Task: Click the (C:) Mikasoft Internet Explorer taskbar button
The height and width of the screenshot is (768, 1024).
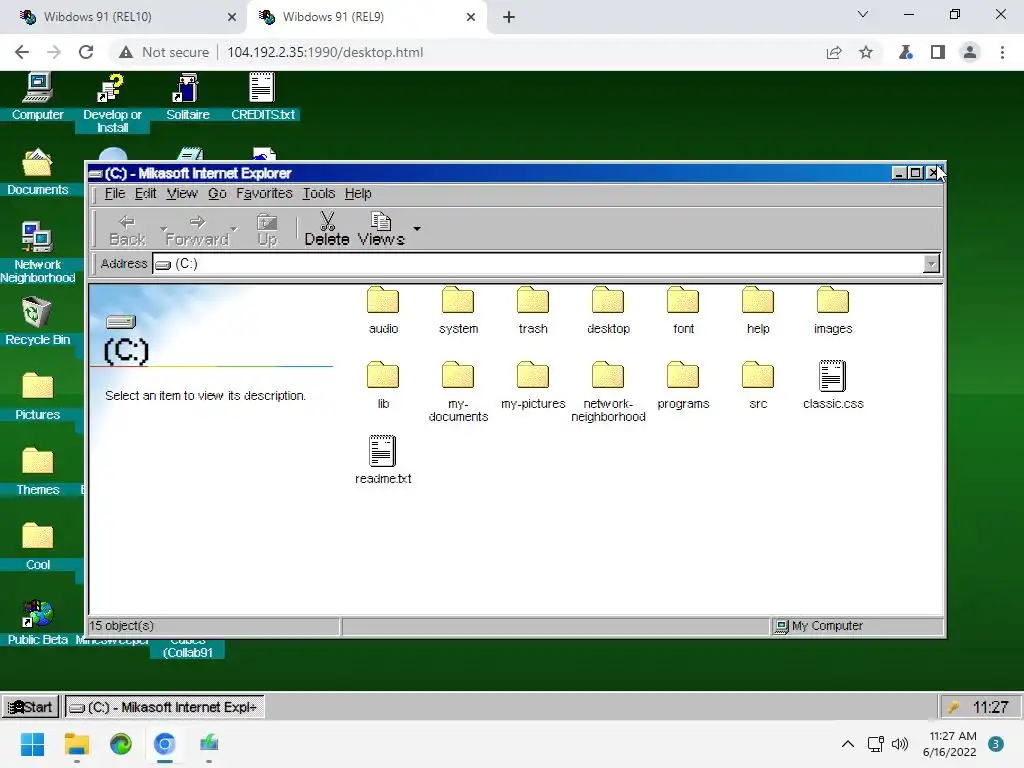Action: click(165, 707)
